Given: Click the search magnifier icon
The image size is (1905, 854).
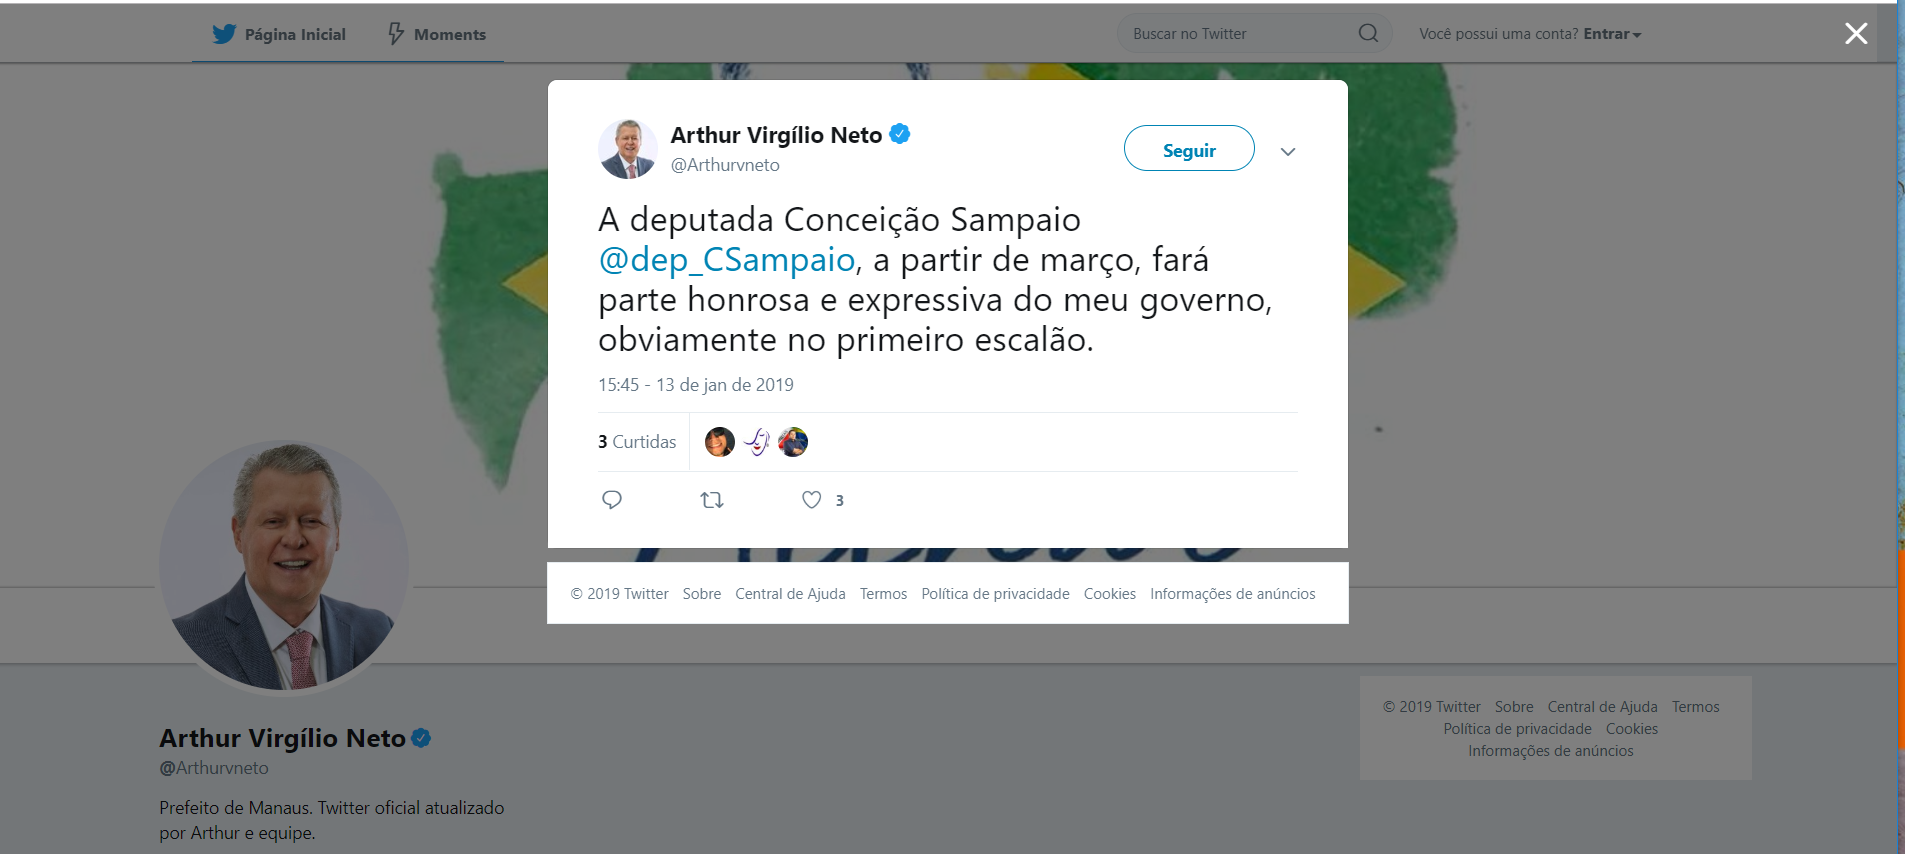Looking at the screenshot, I should (1368, 34).
